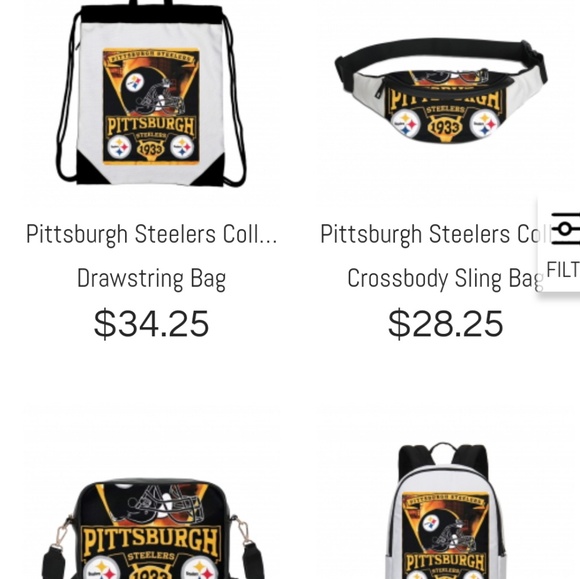Screen dimensions: 580x579
Task: Open the black messenger bag image
Action: 153,529
